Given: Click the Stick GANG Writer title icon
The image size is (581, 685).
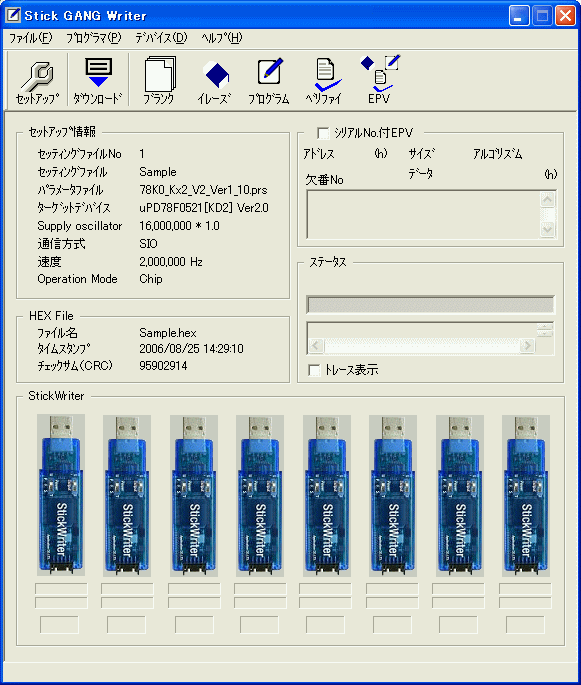Looking at the screenshot, I should 12,15.
